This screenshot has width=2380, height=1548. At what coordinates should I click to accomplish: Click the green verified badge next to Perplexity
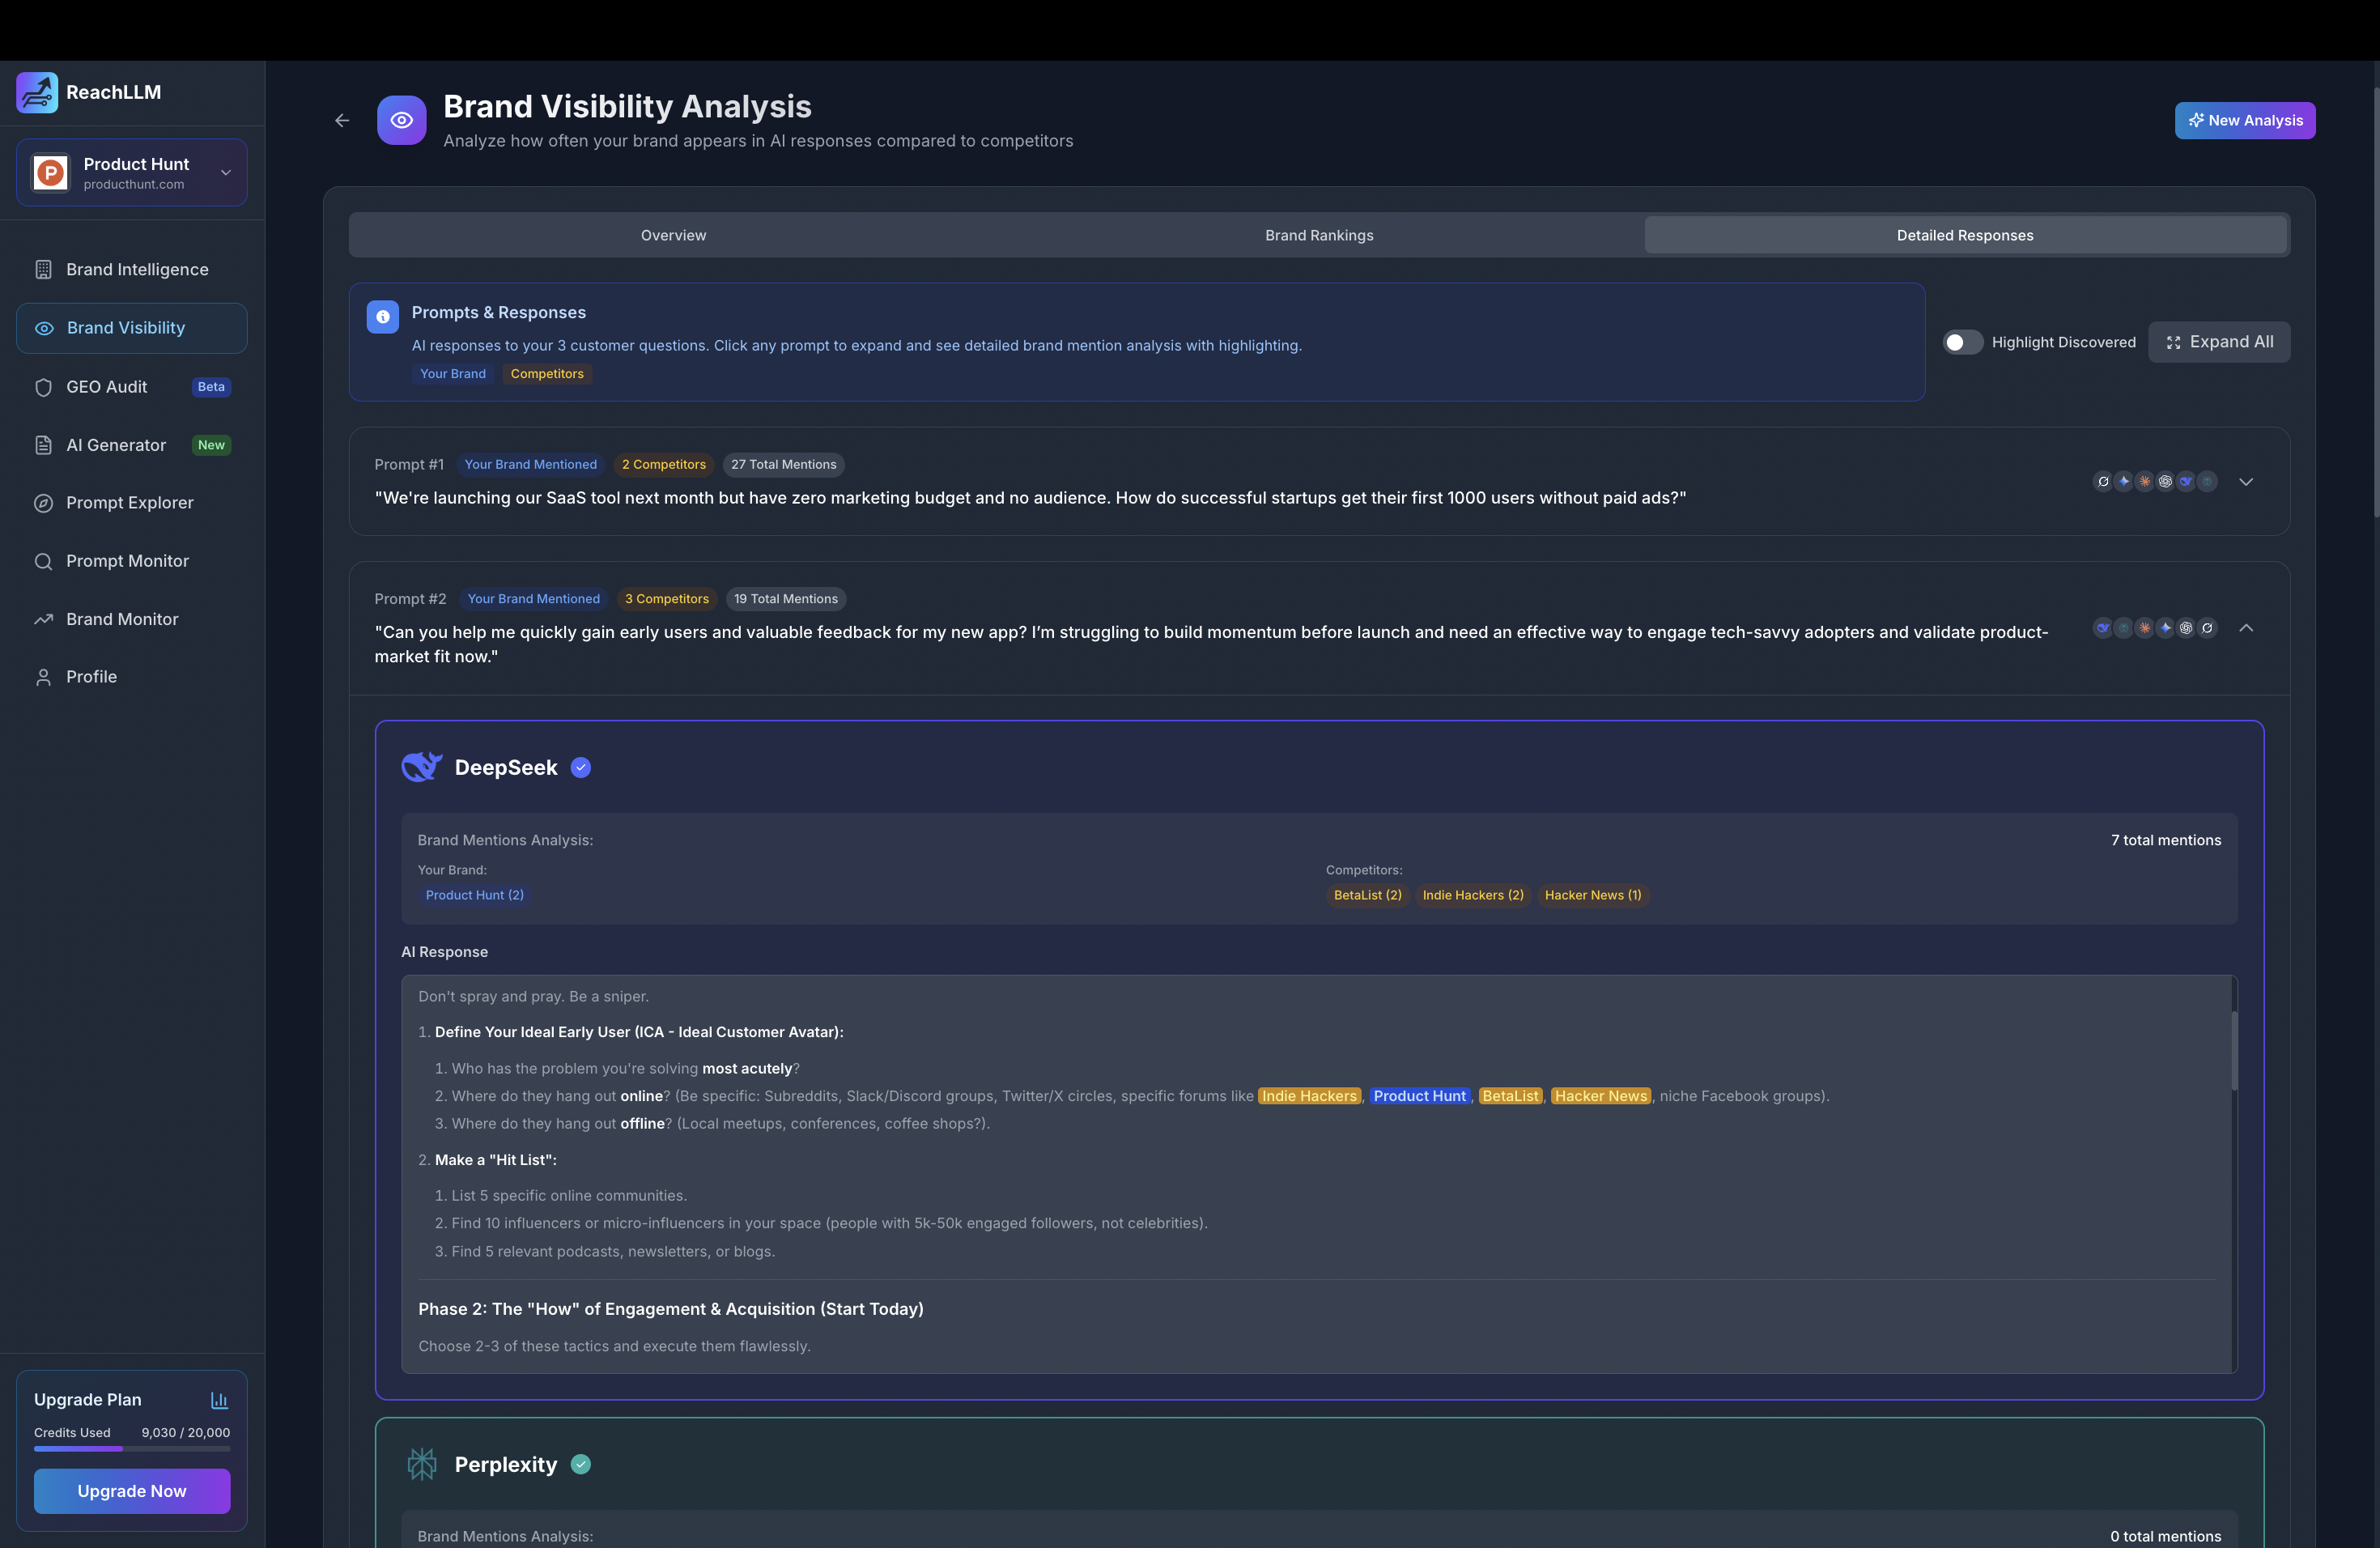pos(581,1464)
